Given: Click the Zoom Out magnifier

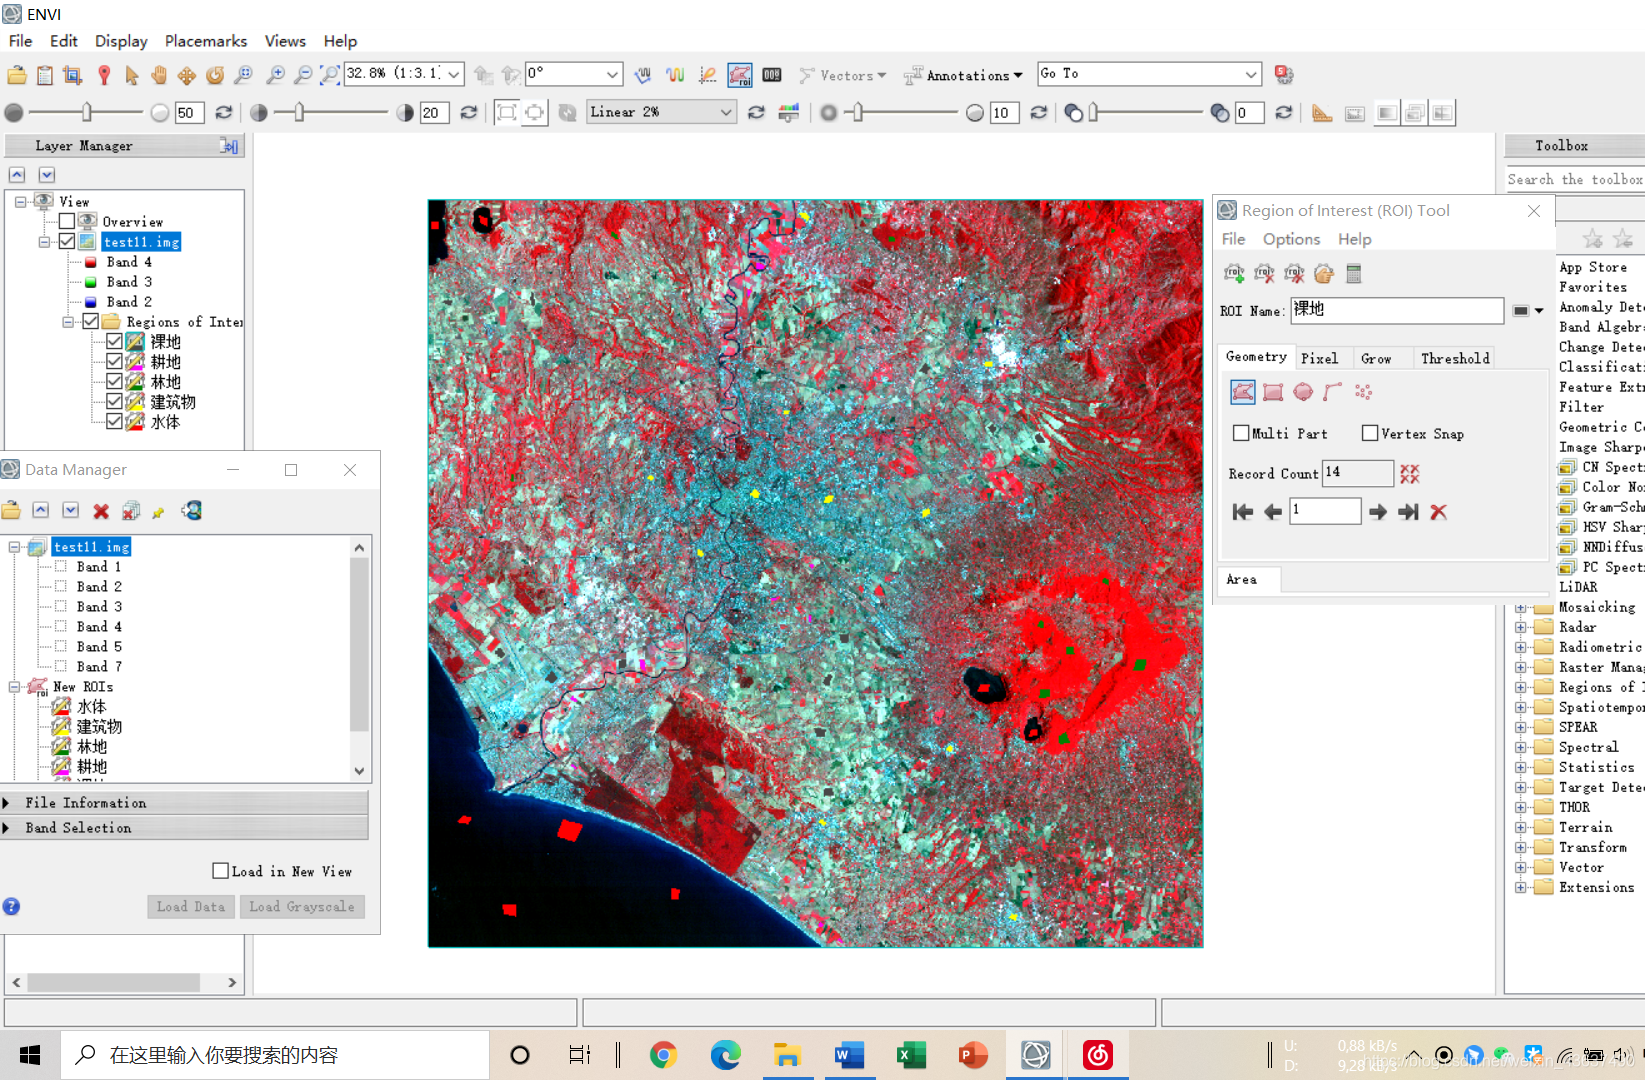Looking at the screenshot, I should [302, 75].
